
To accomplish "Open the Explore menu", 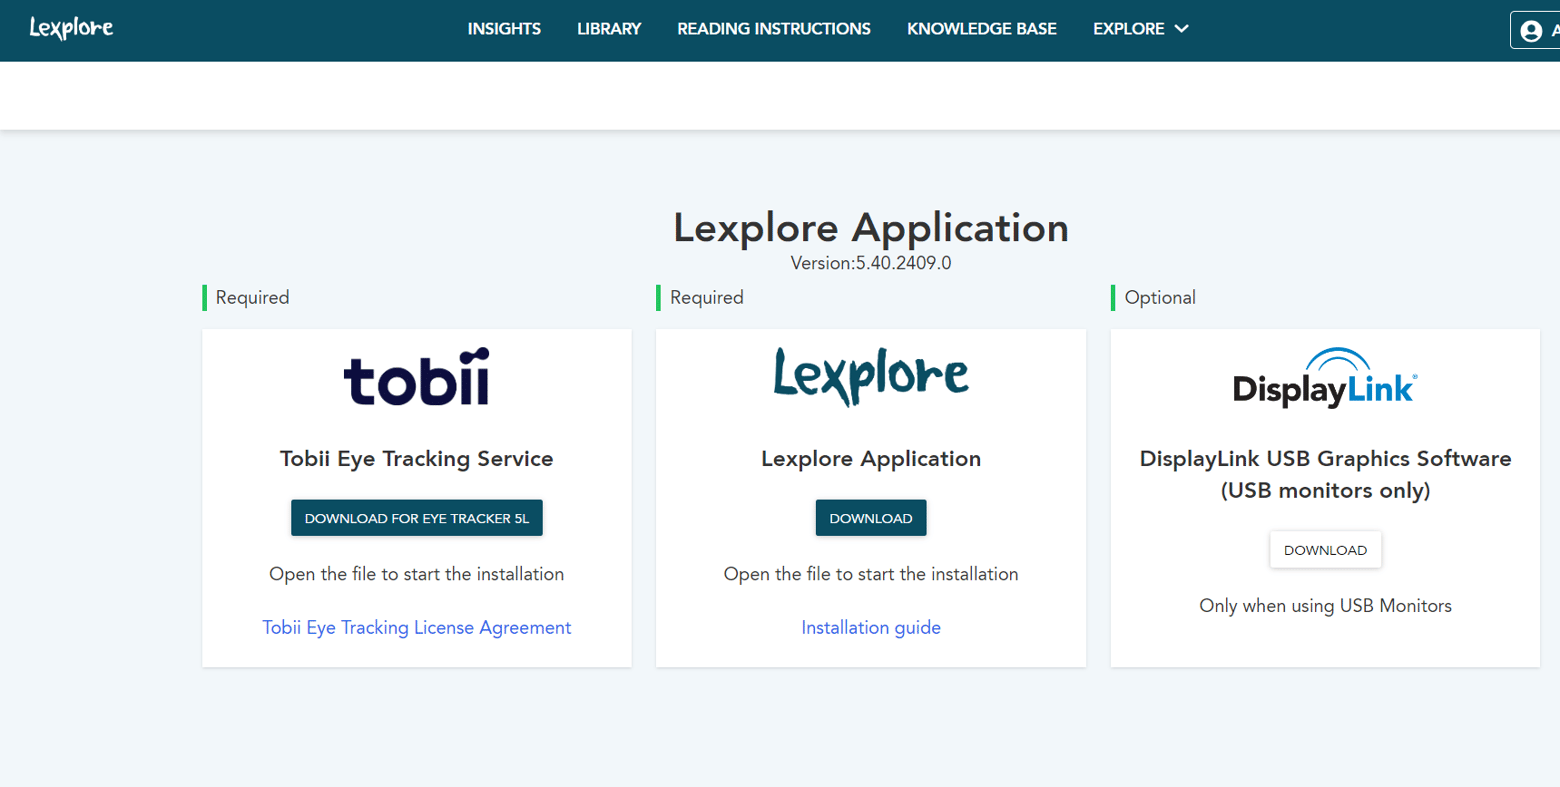I will click(x=1128, y=29).
